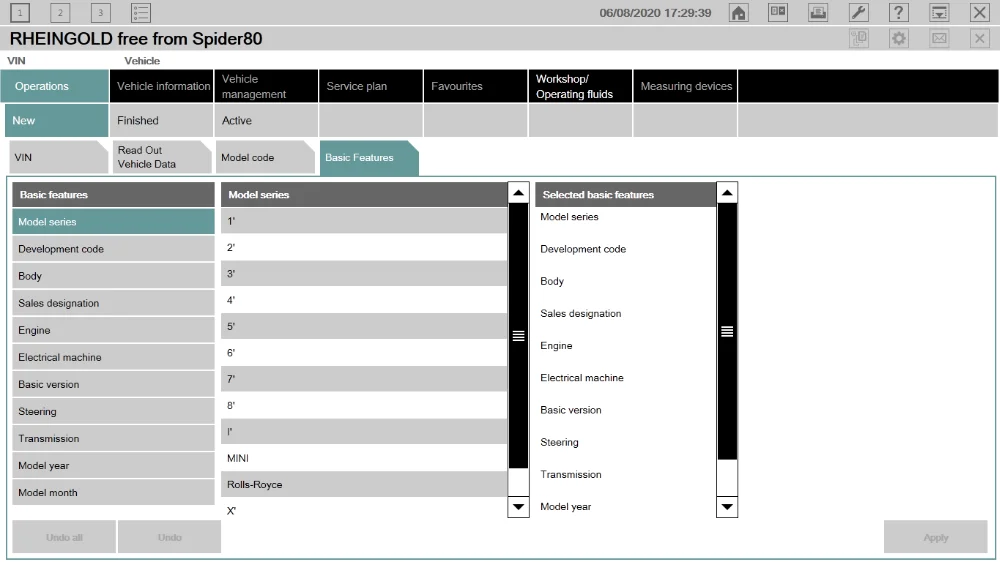Click up arrow of Selected basic features
This screenshot has height=562, width=1000.
click(x=727, y=193)
